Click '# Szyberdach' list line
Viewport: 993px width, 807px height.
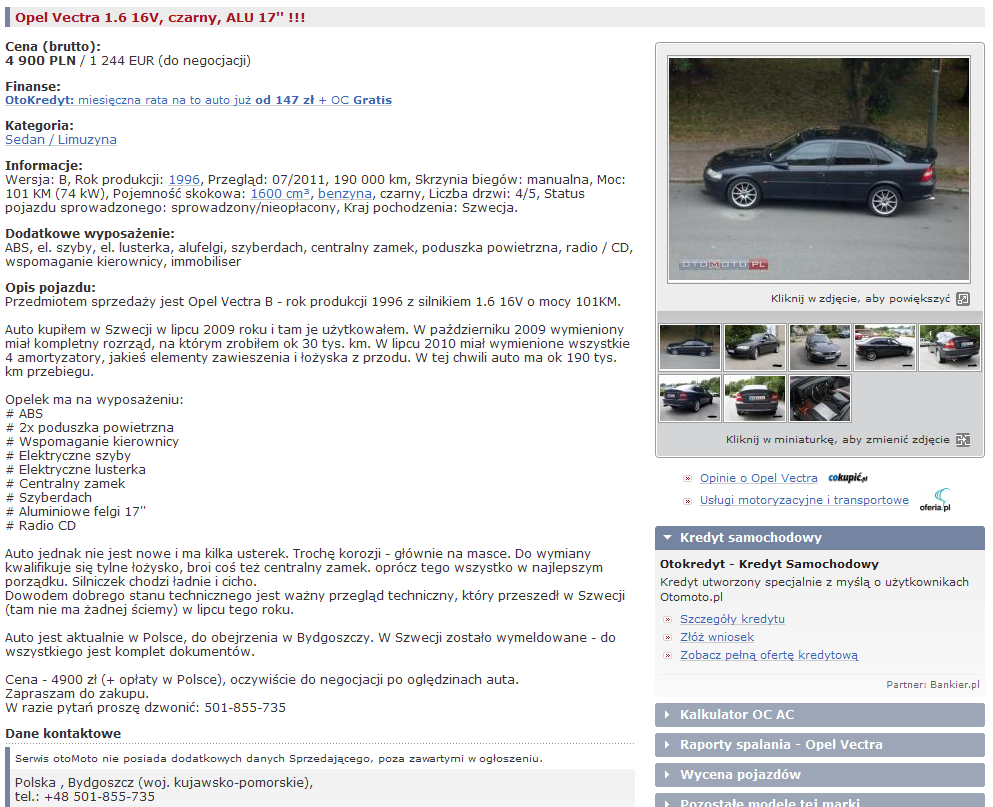click(x=49, y=498)
